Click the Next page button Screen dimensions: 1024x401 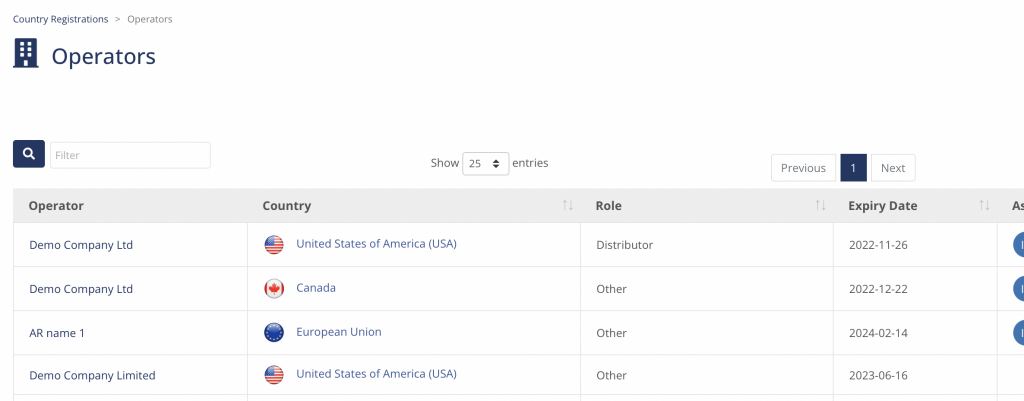[x=893, y=168]
